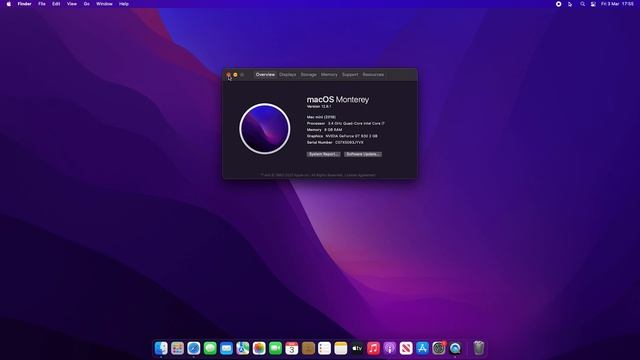Launch Reminders from the Dock
The width and height of the screenshot is (640, 360).
pyautogui.click(x=324, y=348)
